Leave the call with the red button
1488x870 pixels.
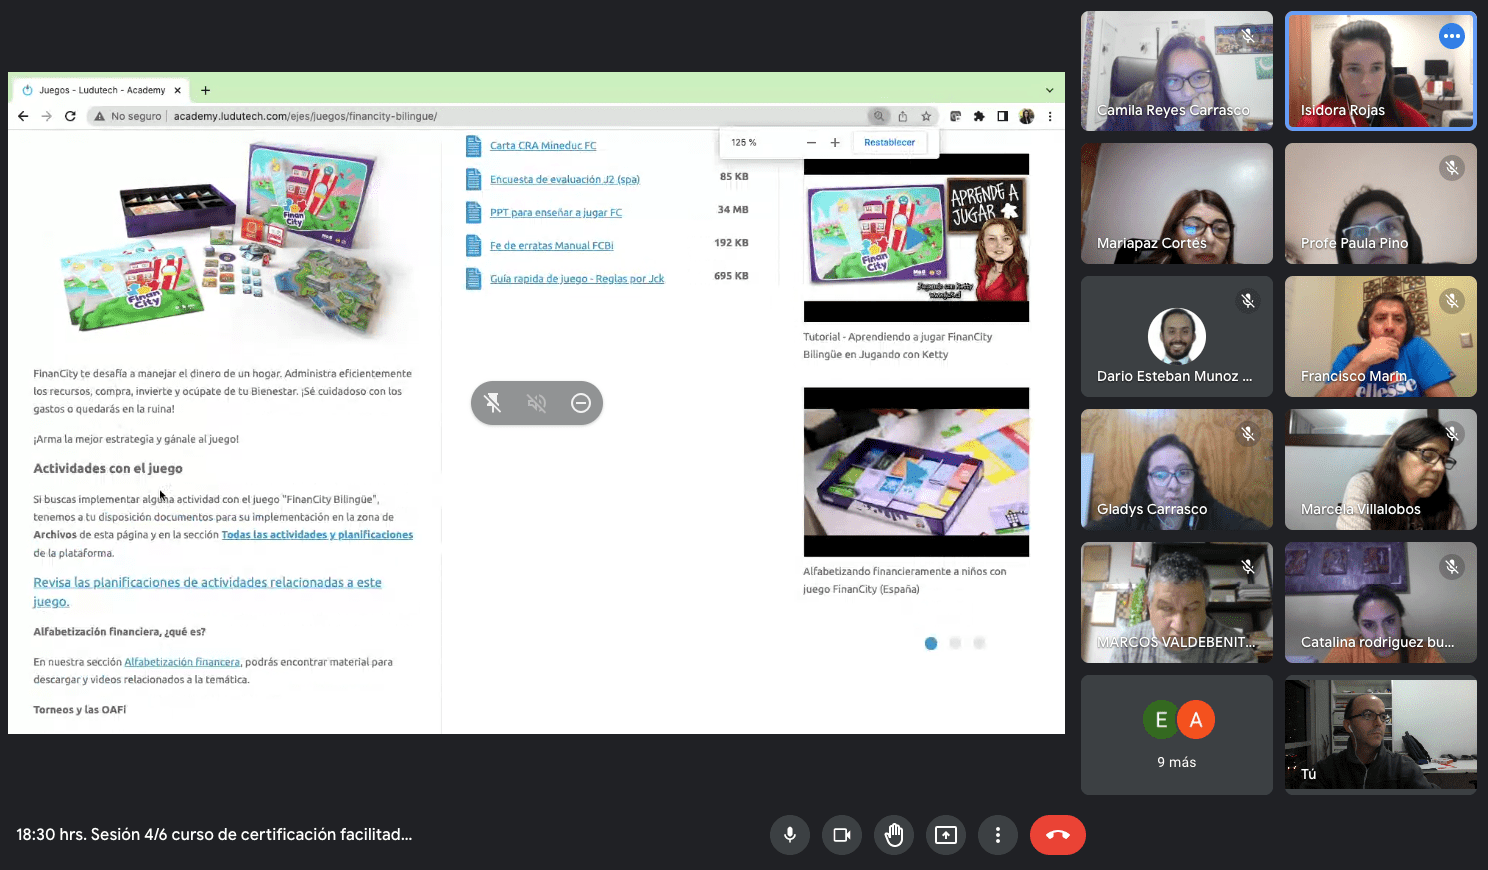(x=1058, y=835)
